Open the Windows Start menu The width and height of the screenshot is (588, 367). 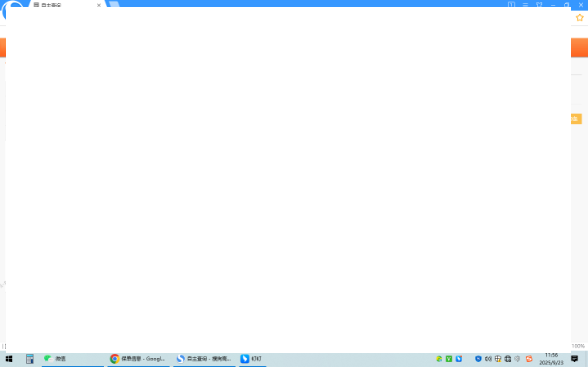tap(9, 359)
